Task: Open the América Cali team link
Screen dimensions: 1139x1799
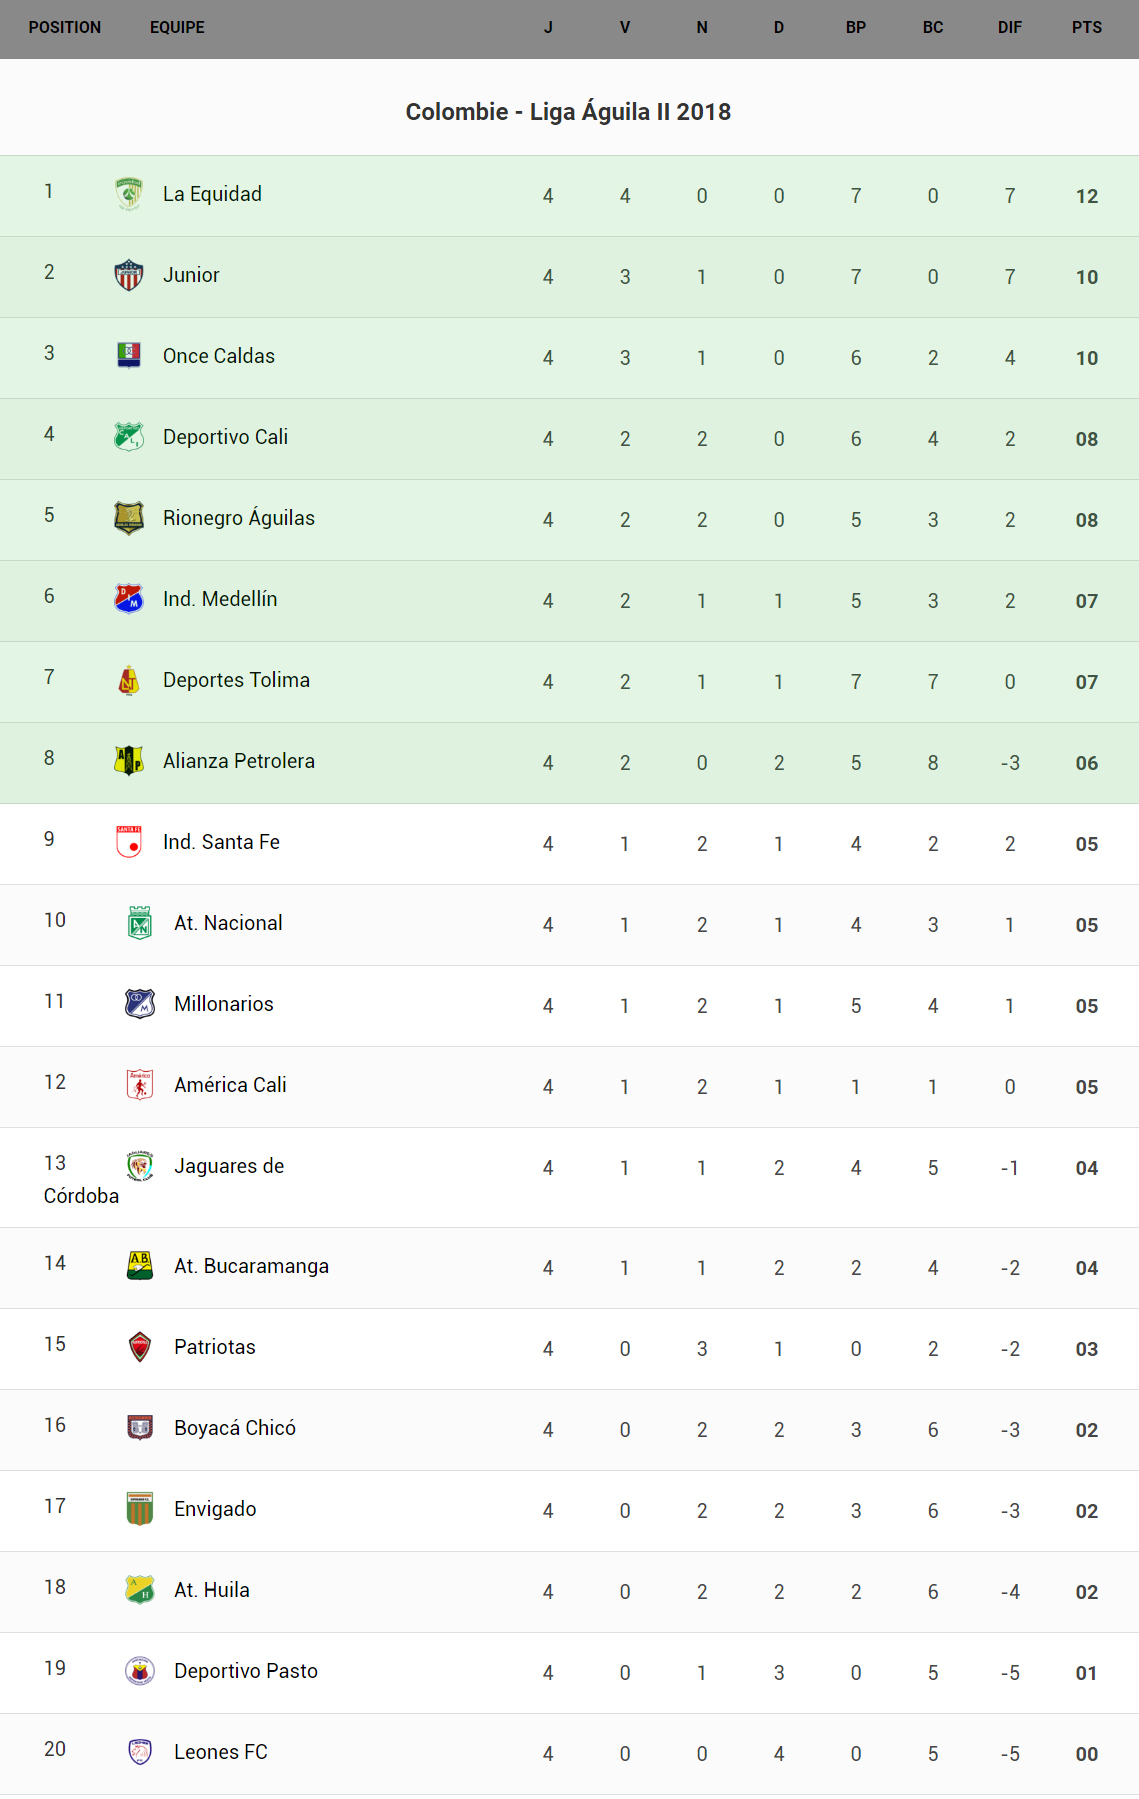Action: (x=230, y=1085)
